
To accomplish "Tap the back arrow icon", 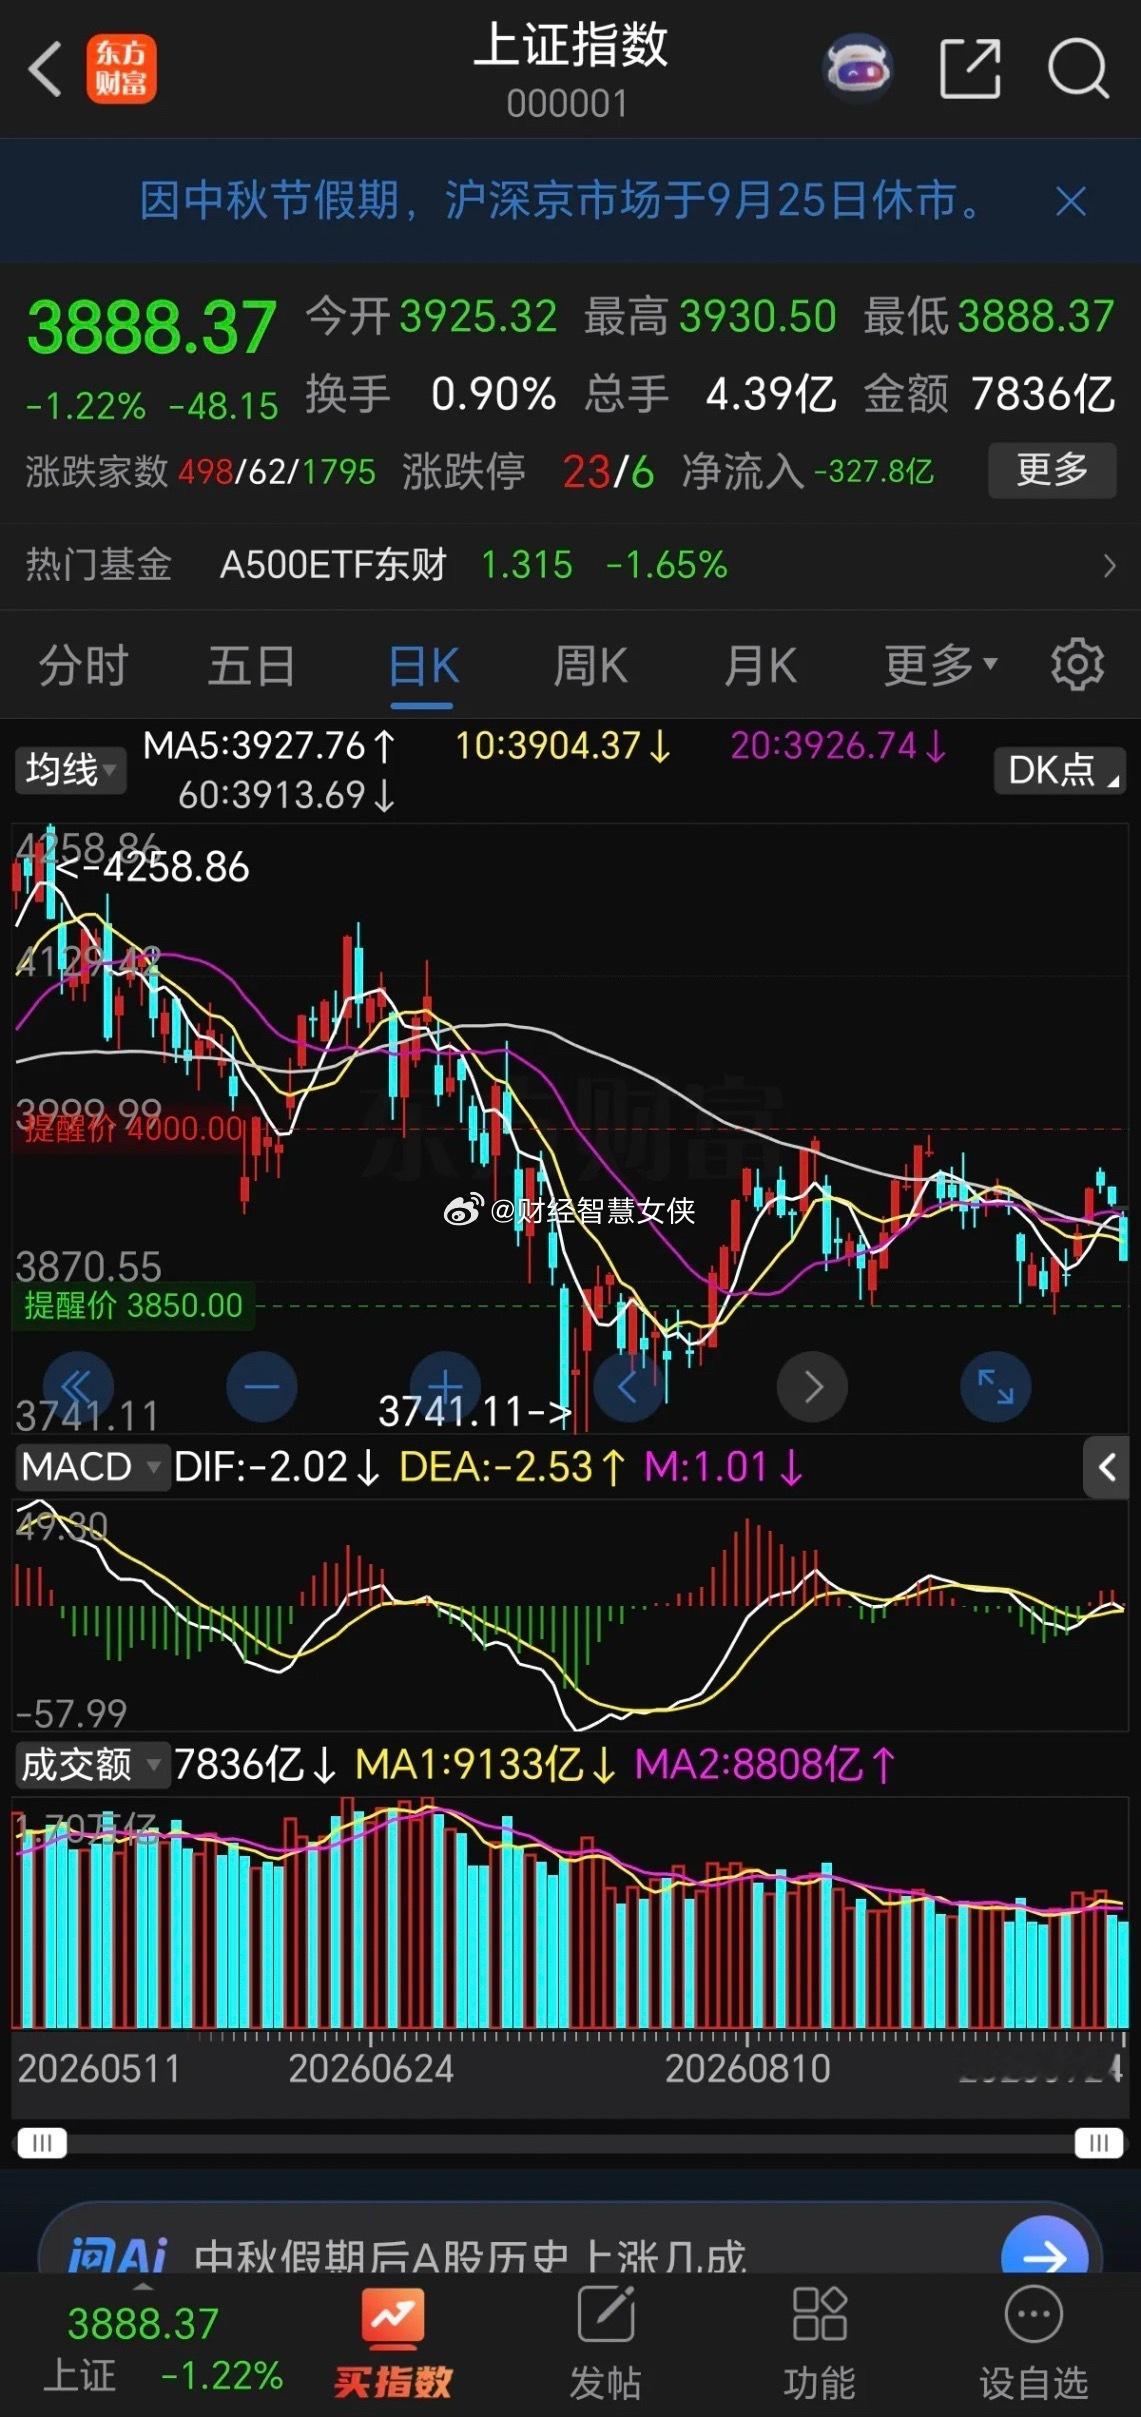I will 45,69.
